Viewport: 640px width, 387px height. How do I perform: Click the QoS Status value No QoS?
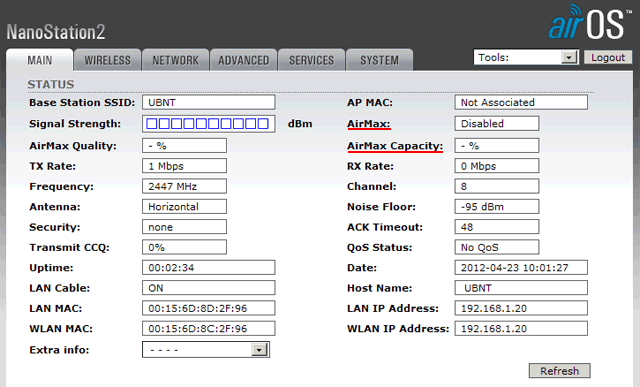click(x=497, y=247)
